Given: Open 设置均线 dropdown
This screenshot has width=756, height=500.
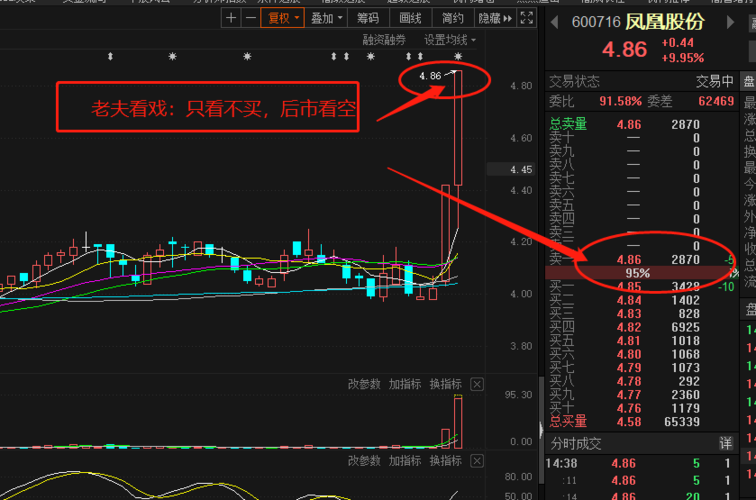Looking at the screenshot, I should 449,40.
